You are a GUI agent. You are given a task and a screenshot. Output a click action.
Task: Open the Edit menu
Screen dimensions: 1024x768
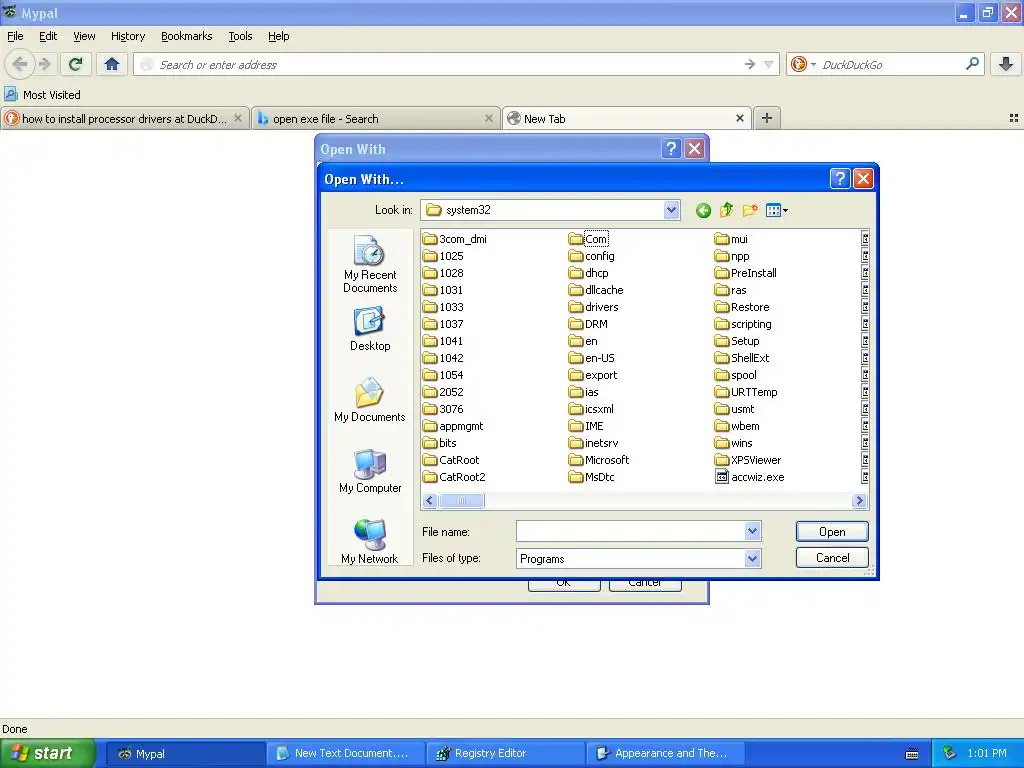[x=48, y=36]
